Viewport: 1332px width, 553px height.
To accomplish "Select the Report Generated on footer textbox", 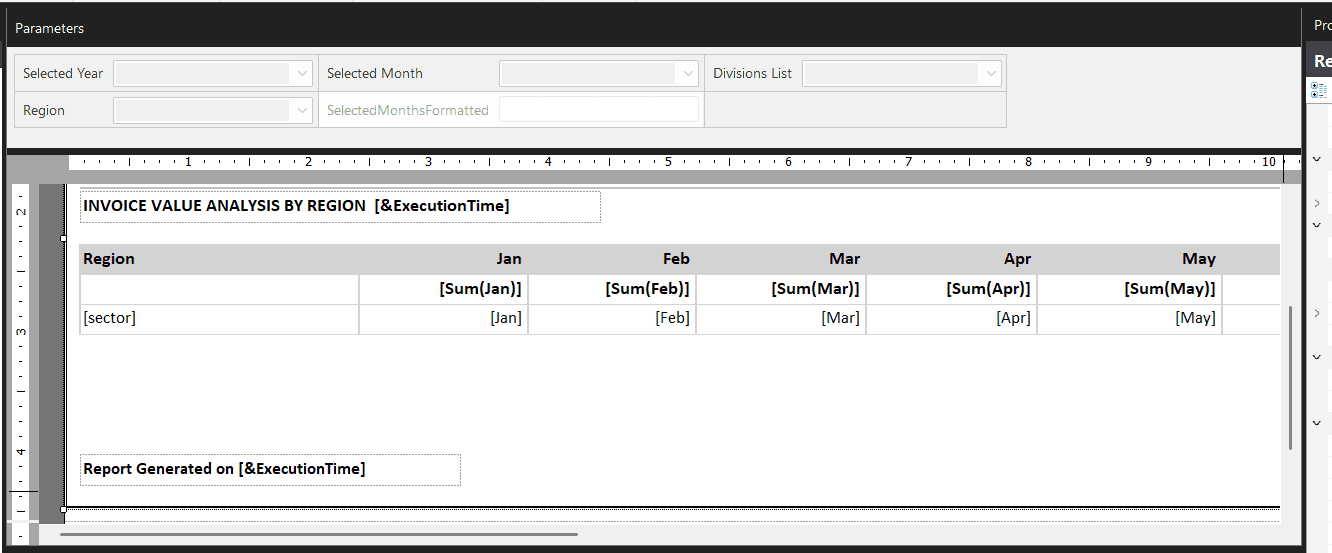I will (x=270, y=469).
